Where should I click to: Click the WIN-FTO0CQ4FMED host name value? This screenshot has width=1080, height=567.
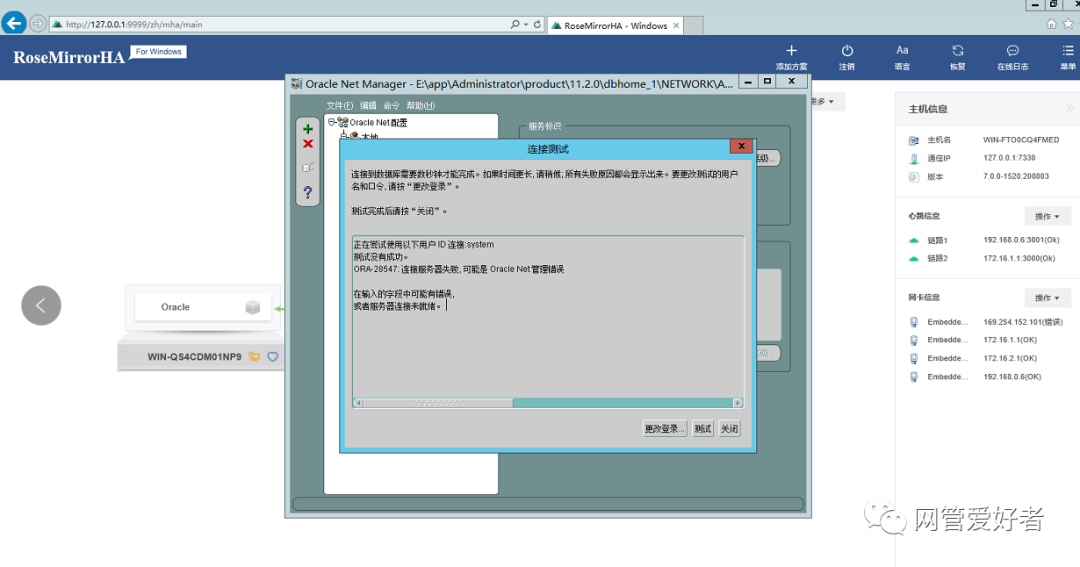click(1021, 140)
